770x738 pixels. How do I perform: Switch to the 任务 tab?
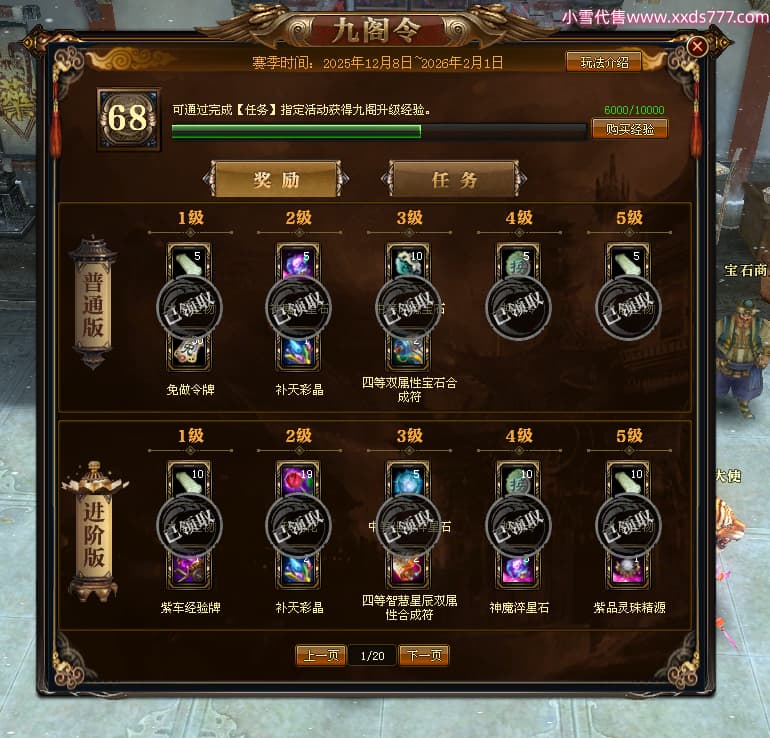[454, 179]
